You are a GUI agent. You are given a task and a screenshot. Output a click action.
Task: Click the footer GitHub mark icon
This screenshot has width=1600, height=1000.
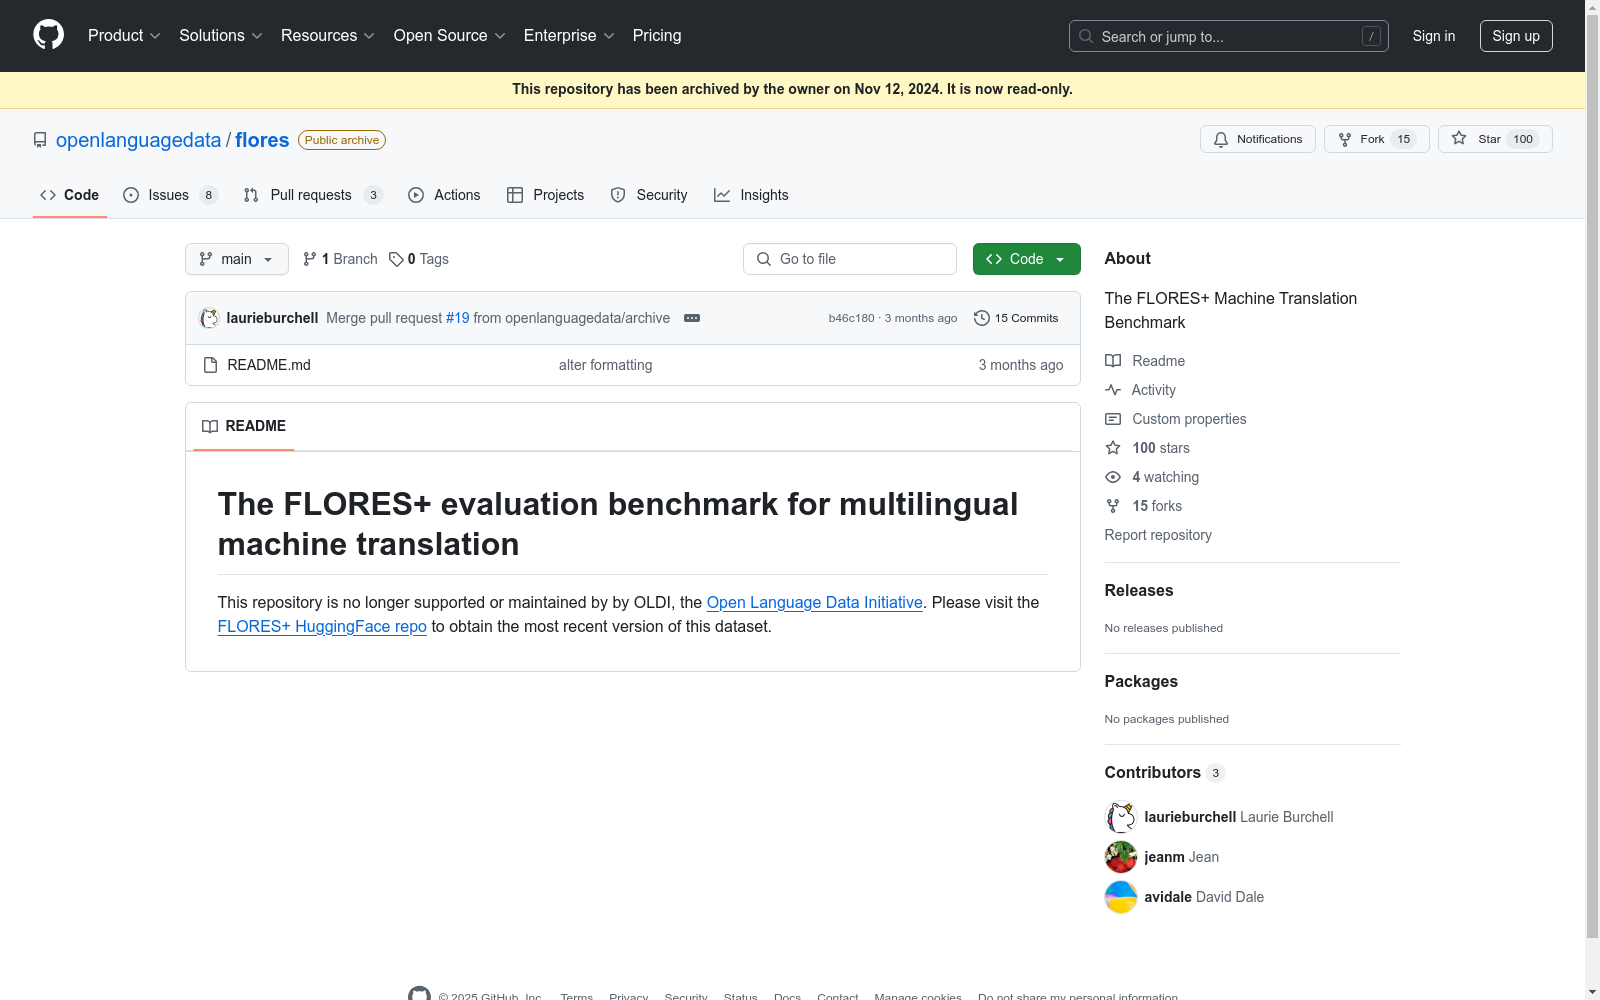click(x=420, y=995)
